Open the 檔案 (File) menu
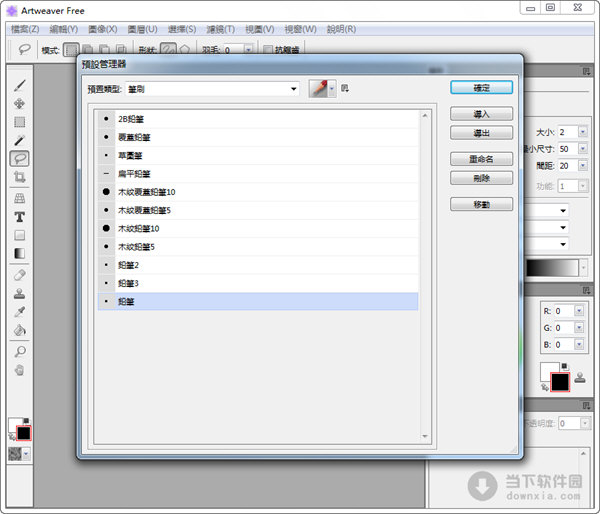Viewport: 600px width, 514px height. pos(25,29)
